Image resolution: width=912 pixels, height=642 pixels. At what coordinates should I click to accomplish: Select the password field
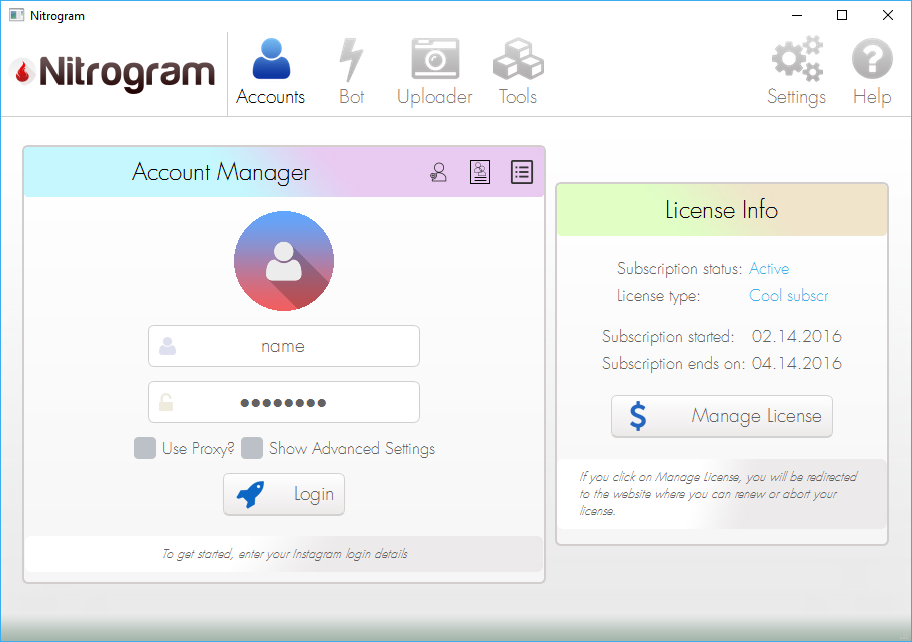click(x=284, y=402)
